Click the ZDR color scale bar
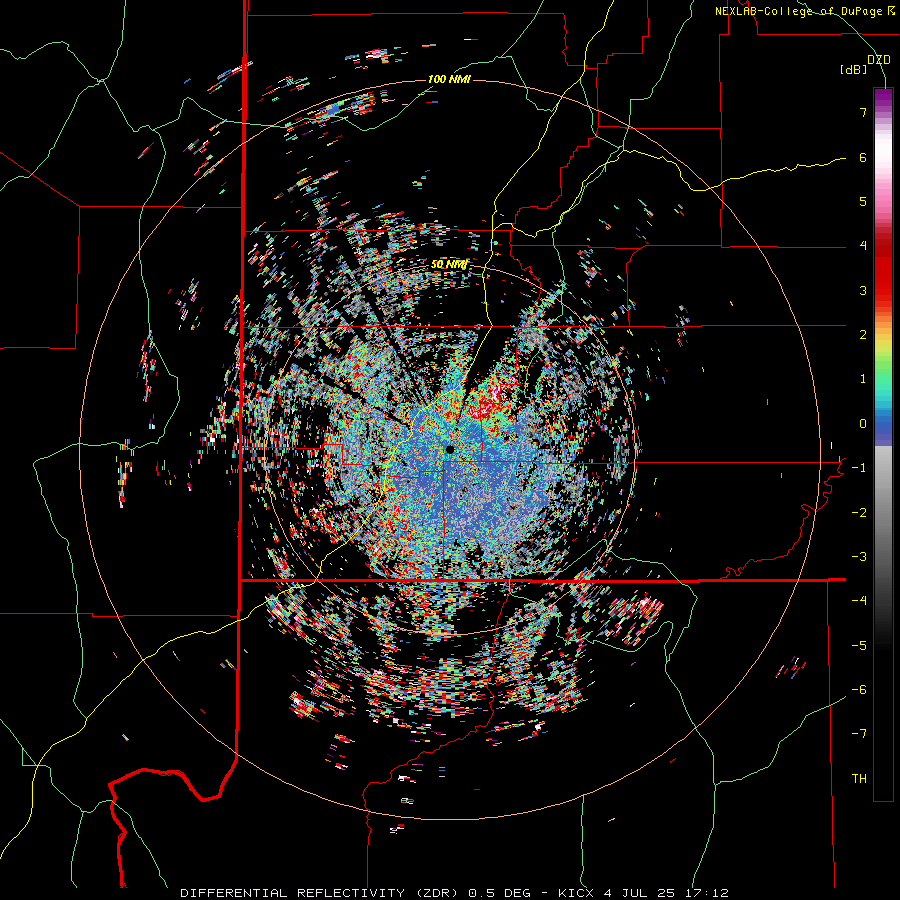This screenshot has height=900, width=900. 883,444
